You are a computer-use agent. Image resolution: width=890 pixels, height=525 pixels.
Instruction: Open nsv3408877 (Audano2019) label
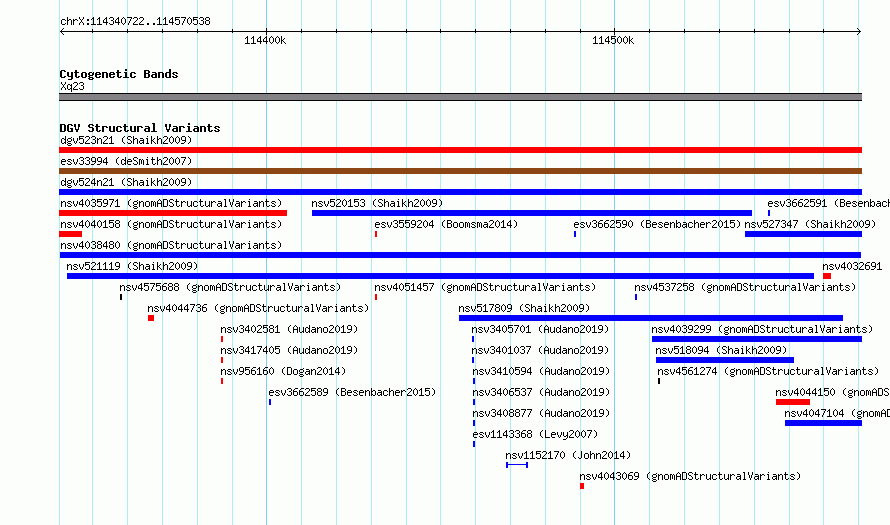(541, 413)
